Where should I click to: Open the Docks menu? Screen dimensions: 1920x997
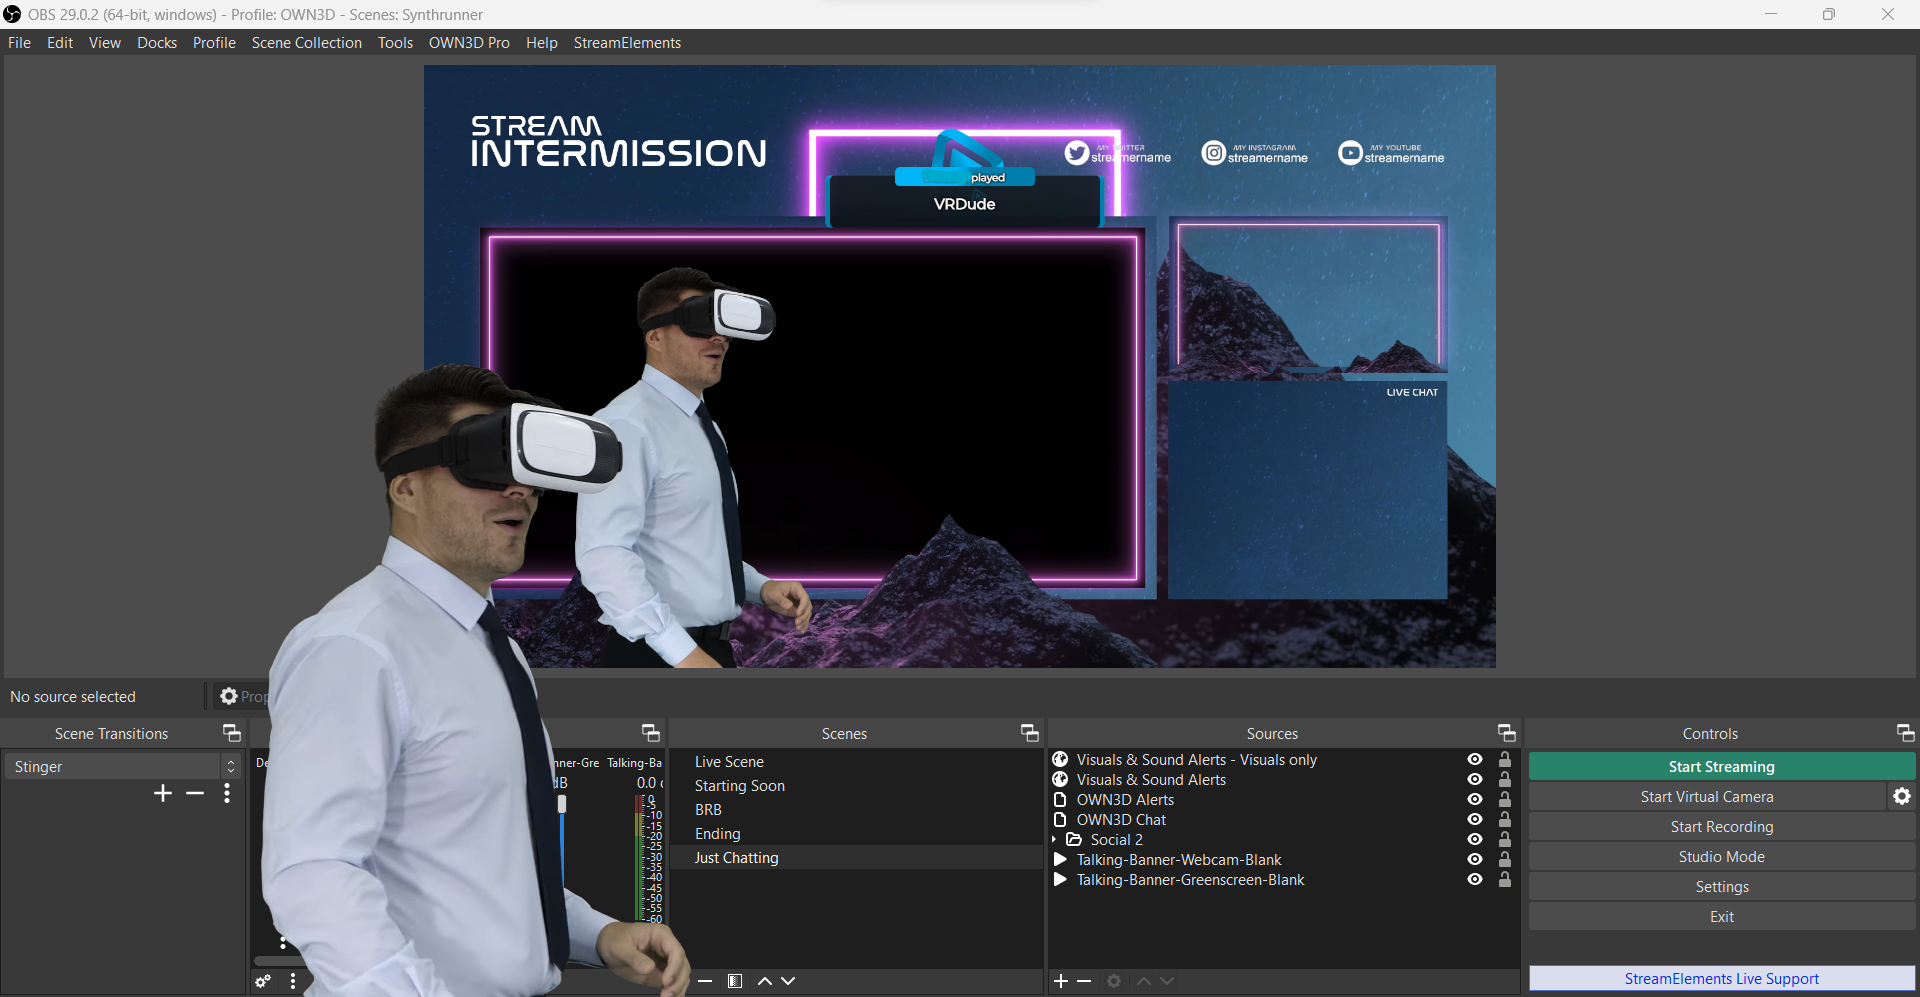click(x=157, y=42)
